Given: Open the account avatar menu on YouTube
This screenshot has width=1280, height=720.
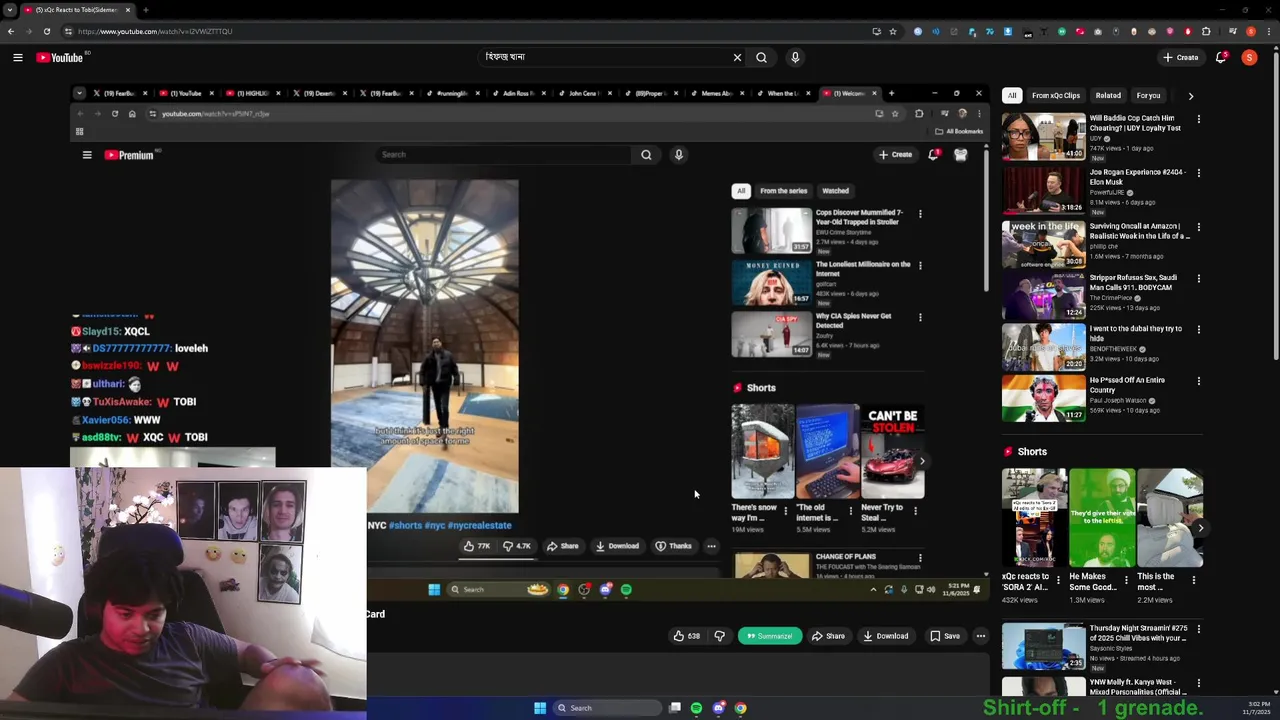Looking at the screenshot, I should tap(1249, 58).
